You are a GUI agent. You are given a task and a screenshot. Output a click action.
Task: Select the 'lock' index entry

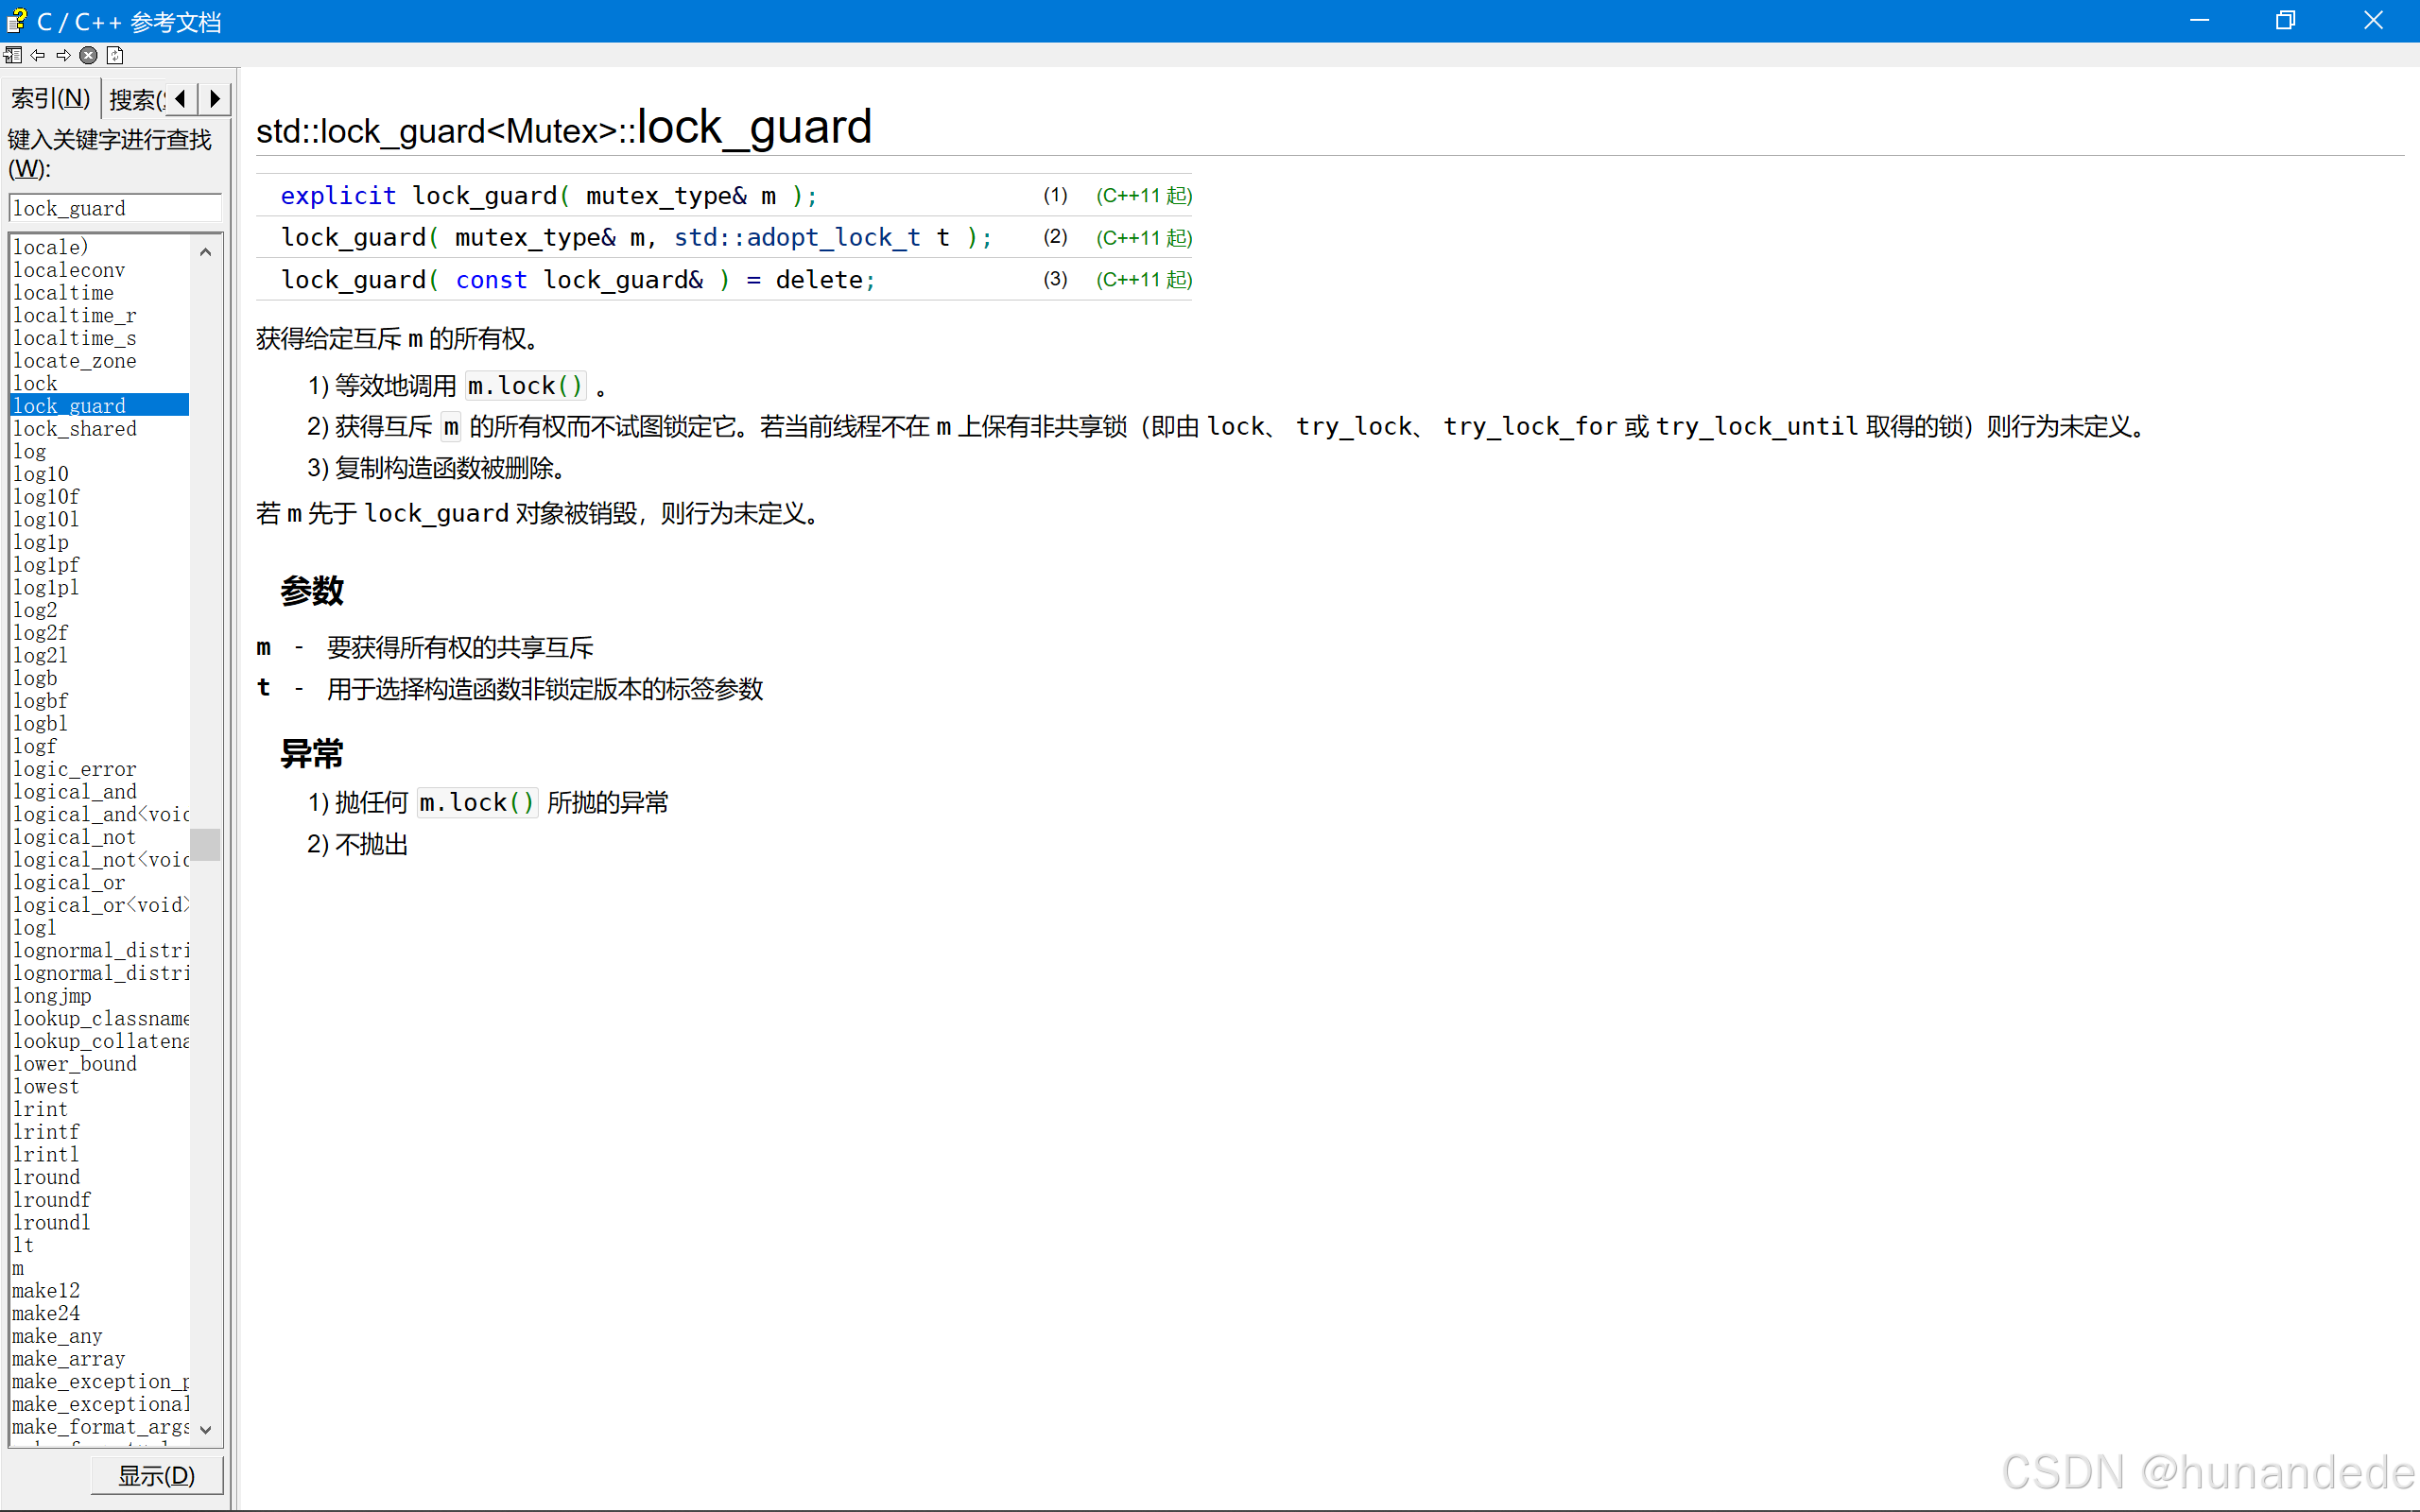[x=35, y=383]
